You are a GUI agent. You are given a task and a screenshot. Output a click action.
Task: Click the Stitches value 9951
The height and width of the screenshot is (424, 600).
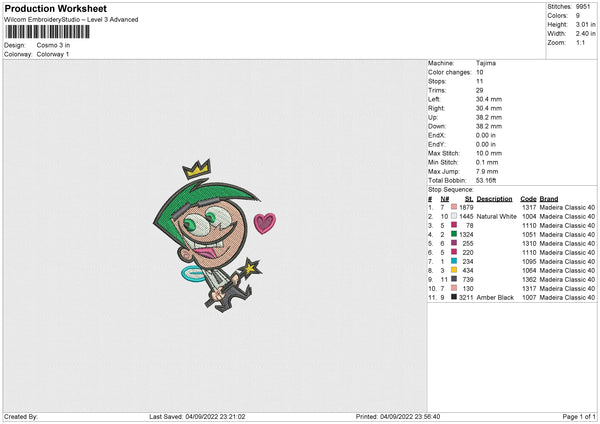[x=583, y=7]
